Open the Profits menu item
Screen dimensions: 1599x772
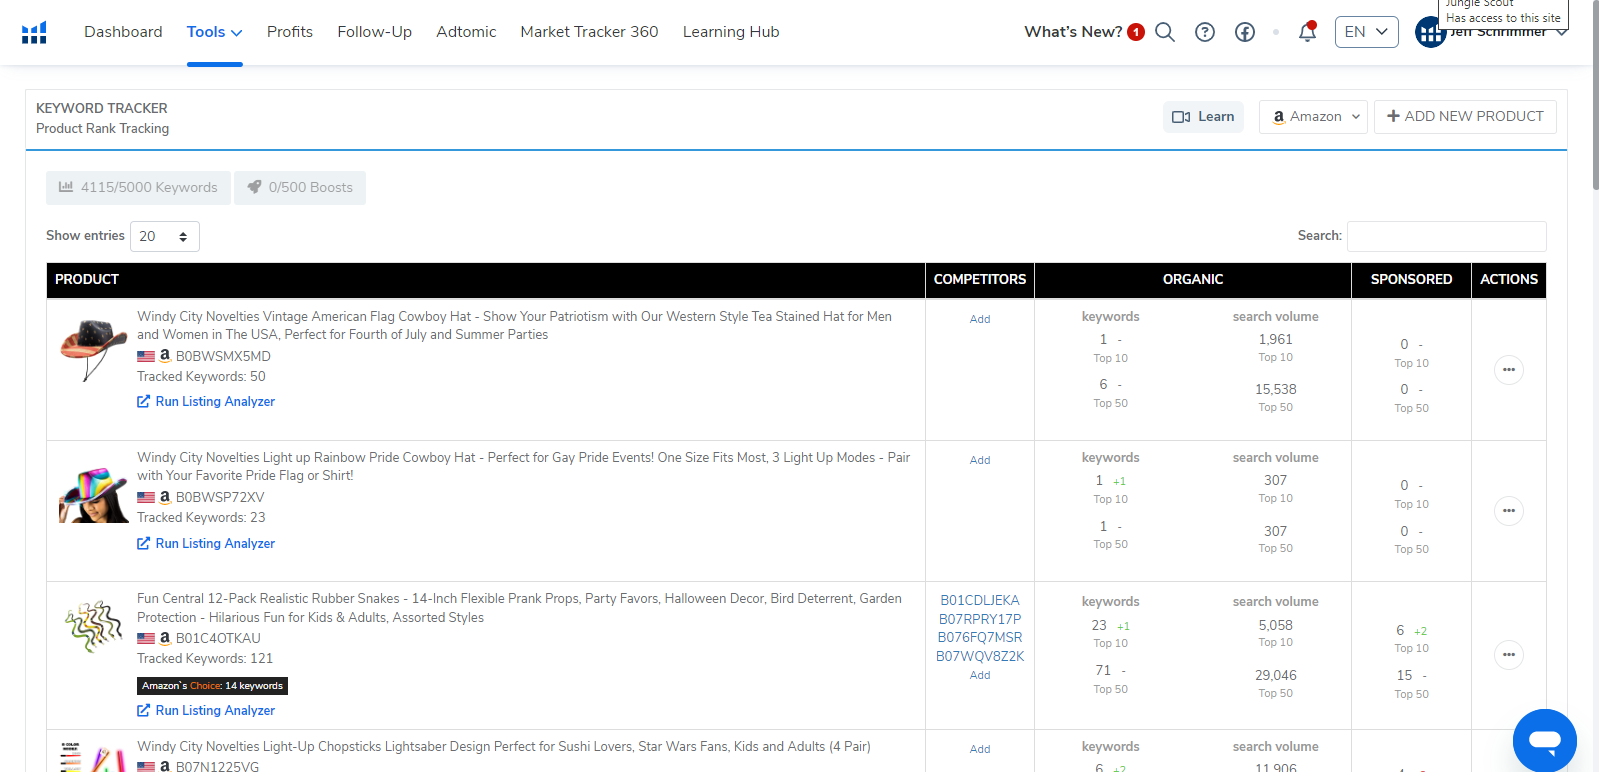[290, 32]
